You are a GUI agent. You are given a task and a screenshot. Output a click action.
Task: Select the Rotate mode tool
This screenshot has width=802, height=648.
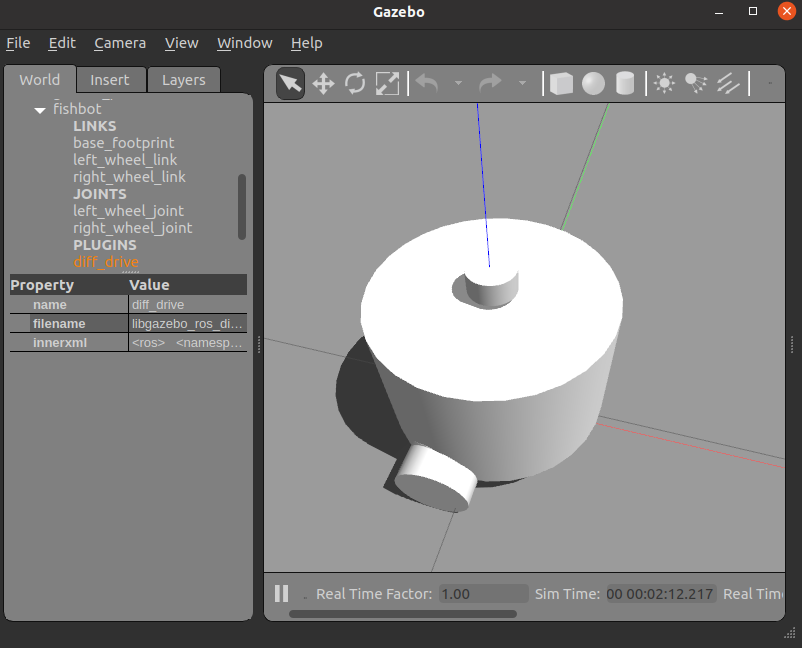pos(355,83)
